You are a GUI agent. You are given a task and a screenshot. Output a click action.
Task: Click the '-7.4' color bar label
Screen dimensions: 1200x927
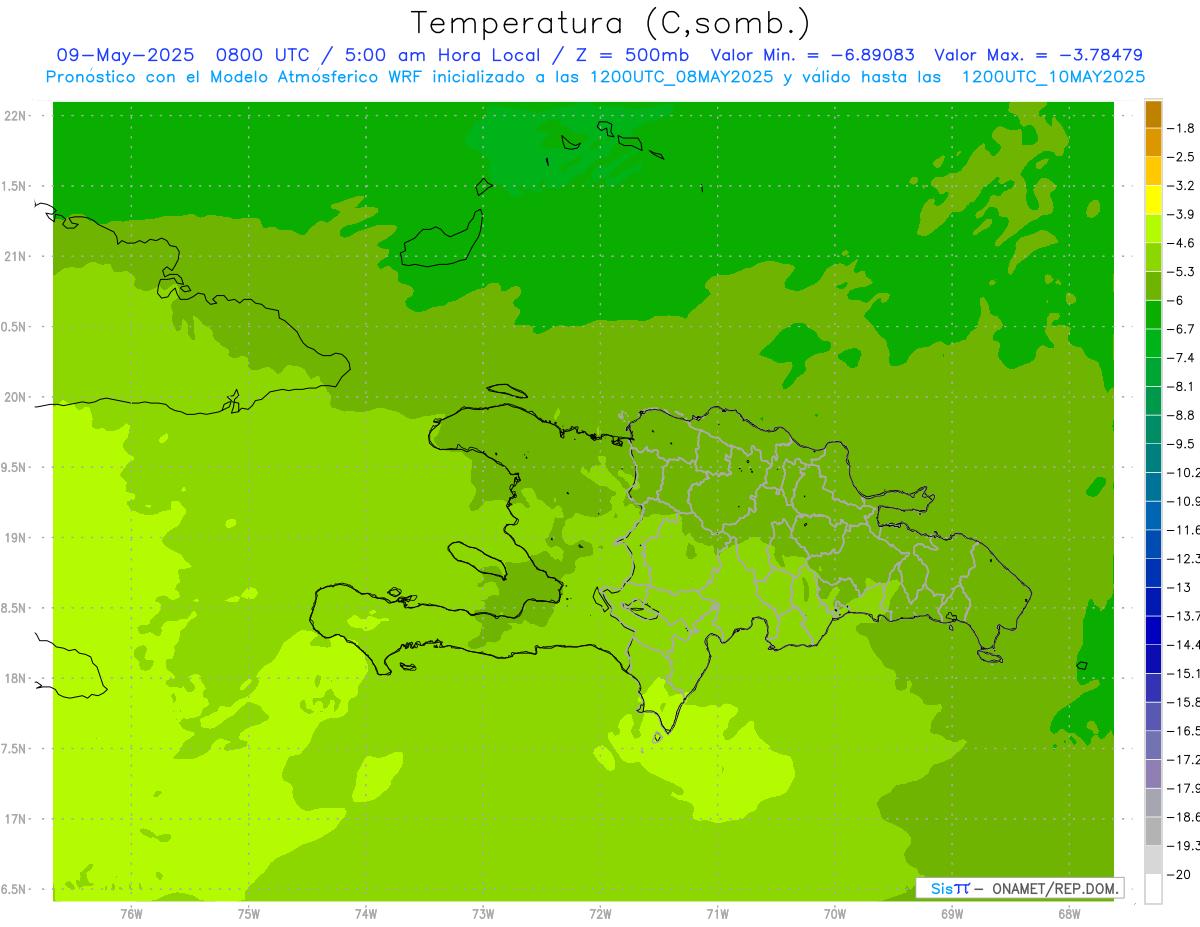pos(1182,358)
